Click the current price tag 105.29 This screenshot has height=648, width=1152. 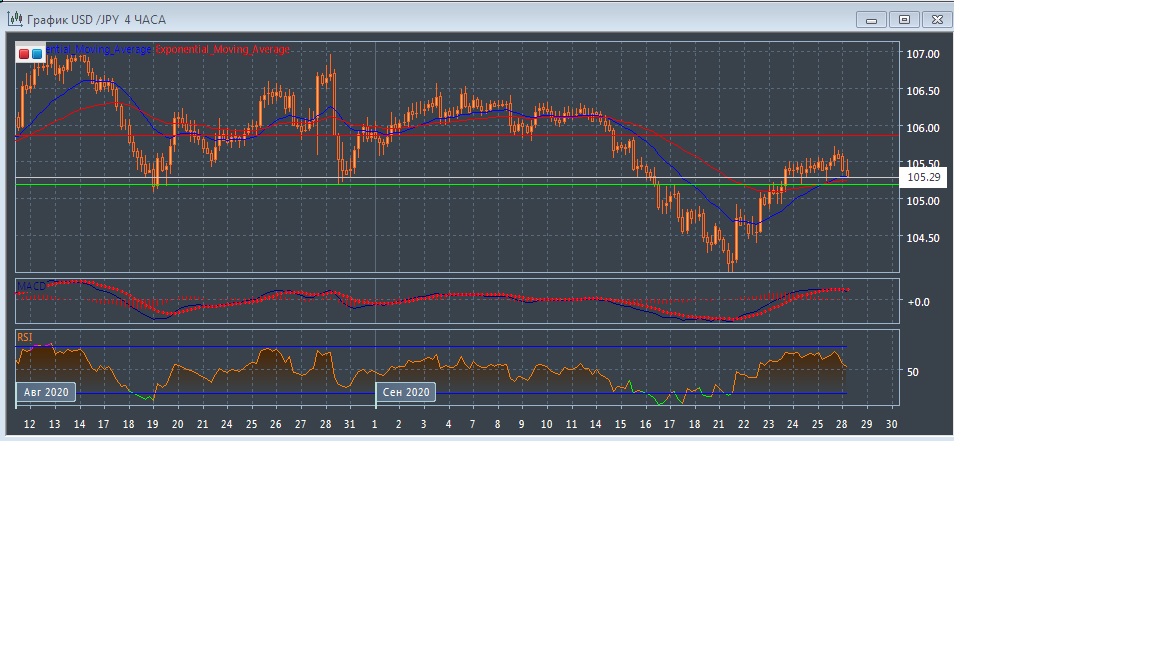[922, 178]
